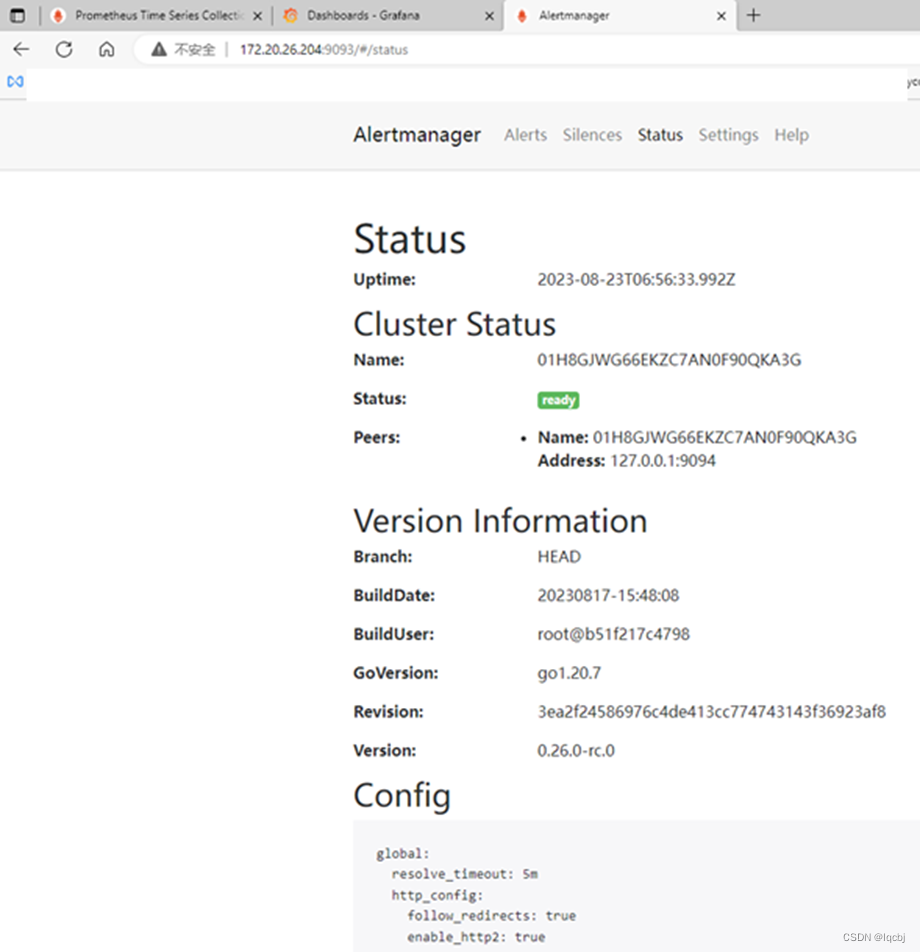Click the Prometheus flame favicon on its tab
920x952 pixels.
click(x=57, y=15)
